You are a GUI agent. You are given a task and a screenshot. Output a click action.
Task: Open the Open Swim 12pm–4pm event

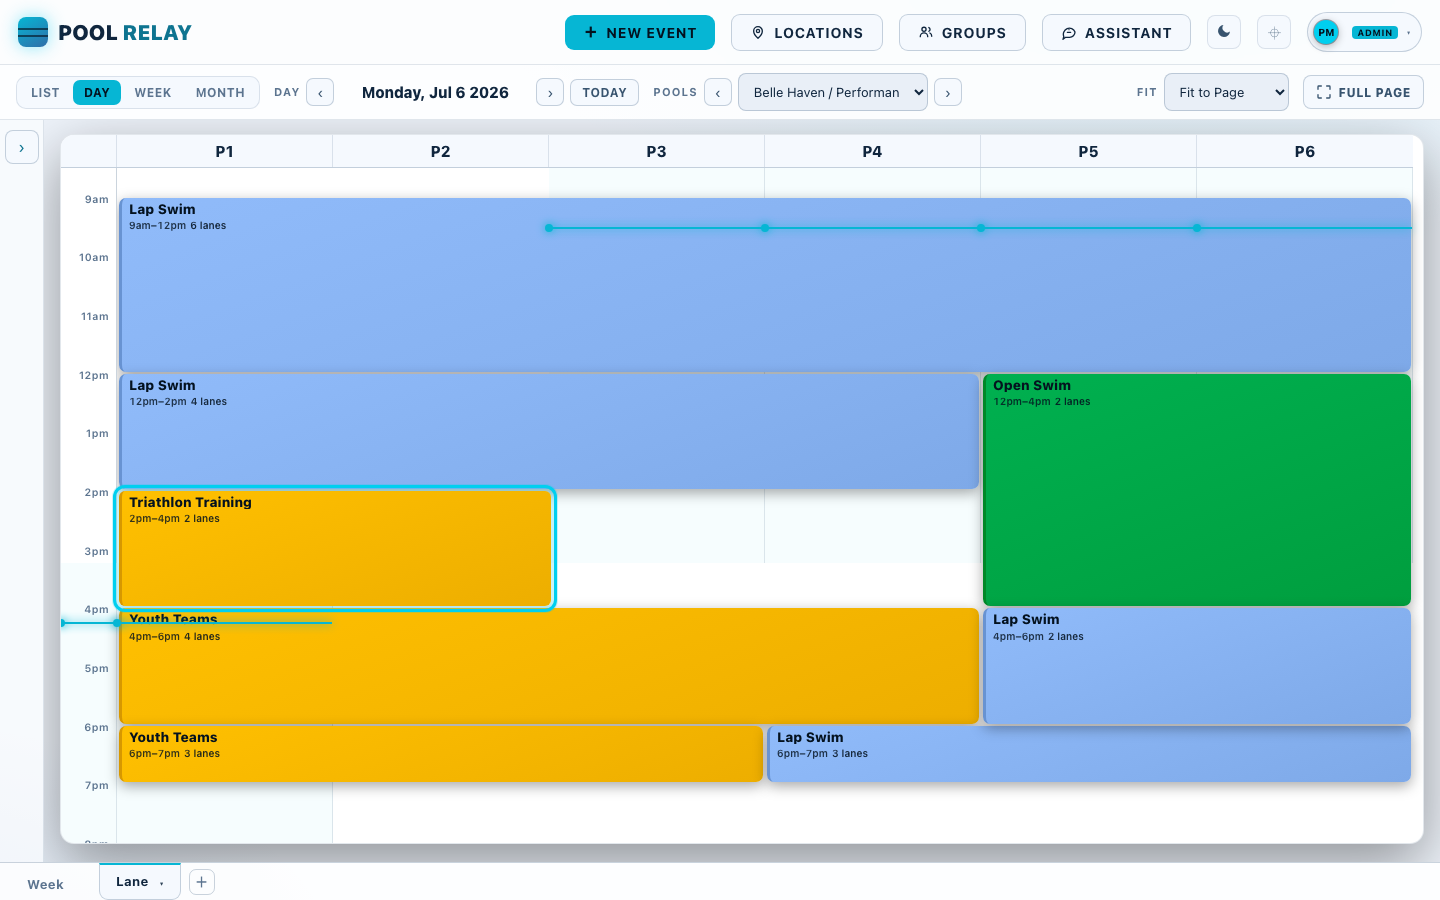[x=1197, y=490]
